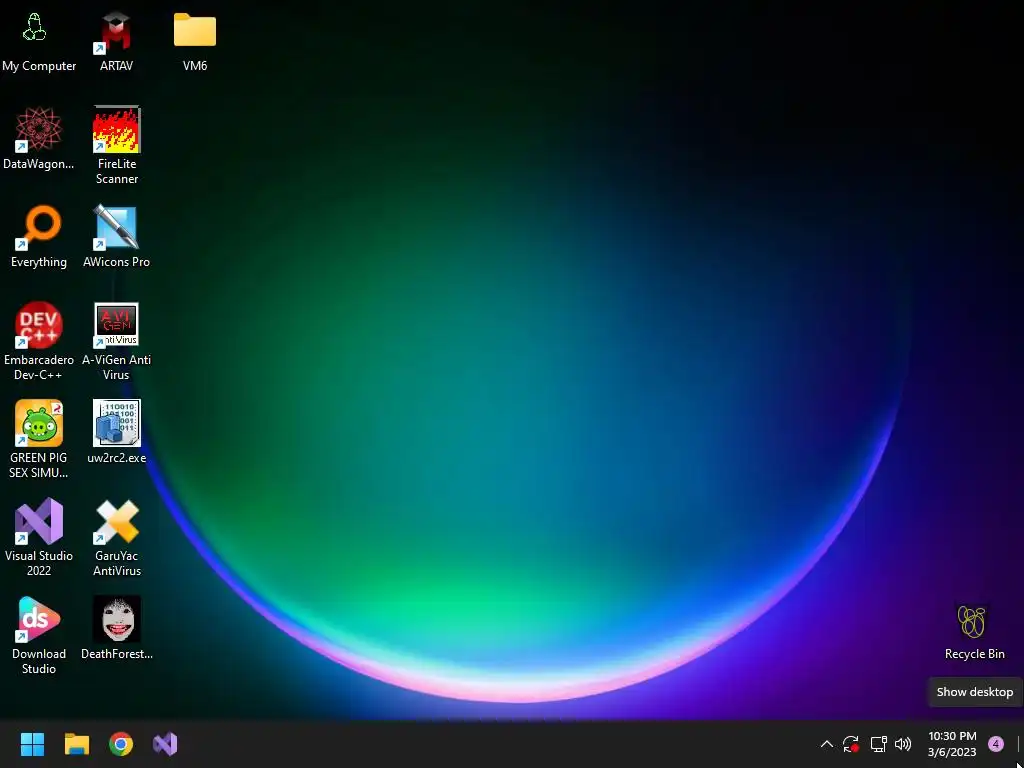
Task: Open File Explorer from the taskbar
Action: 76,744
